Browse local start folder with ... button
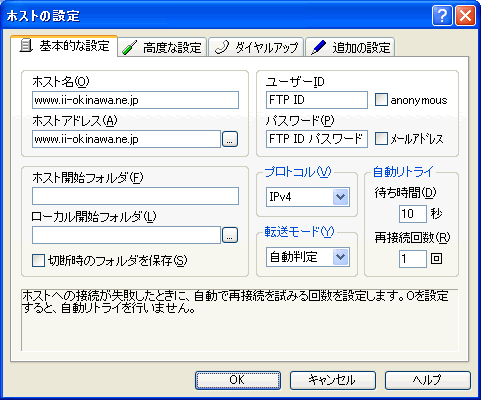 coord(230,235)
